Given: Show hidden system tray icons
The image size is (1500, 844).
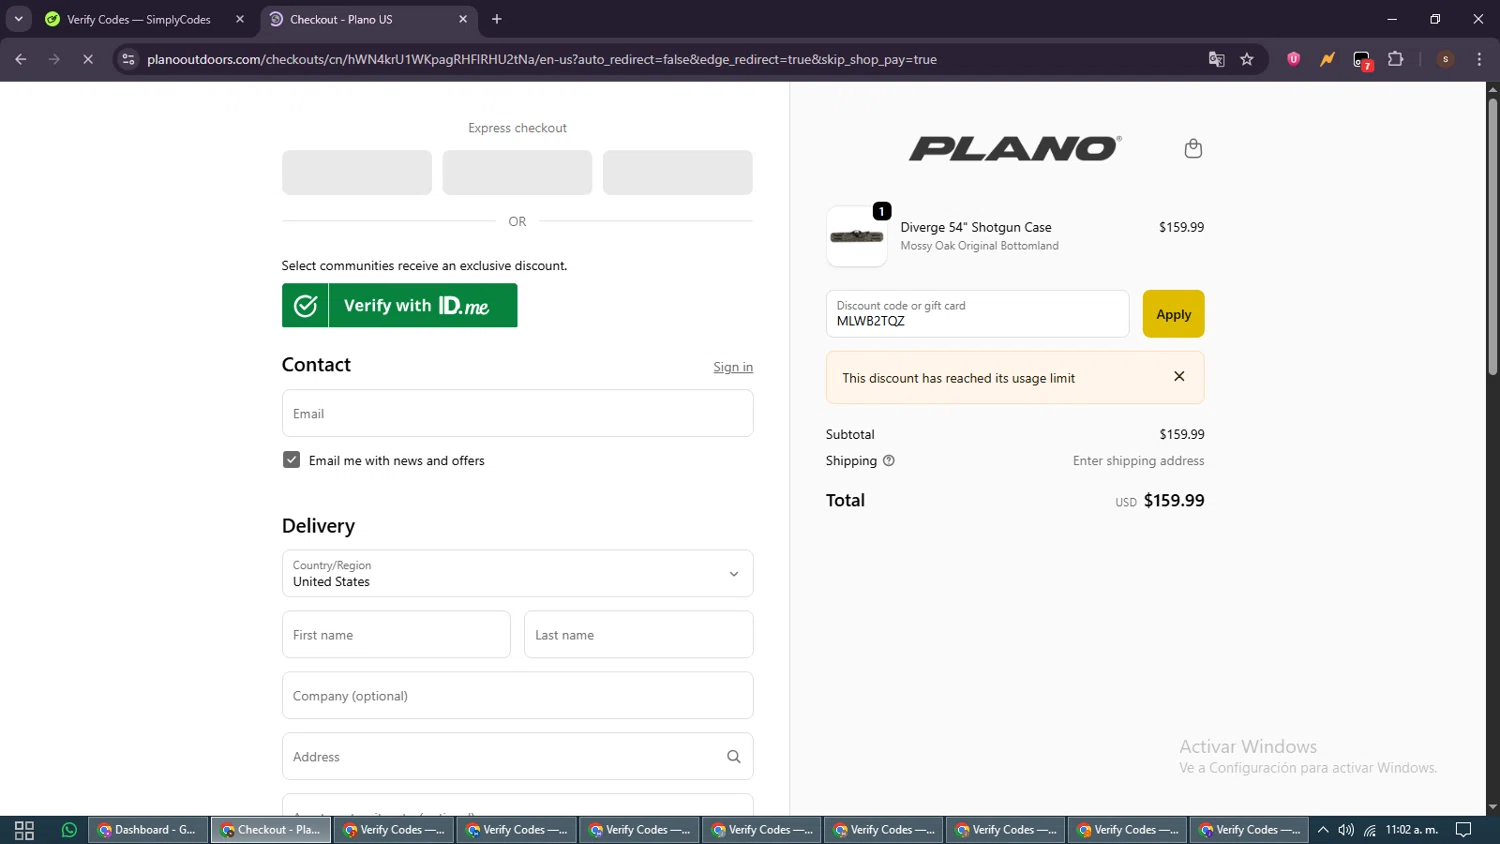Looking at the screenshot, I should (x=1323, y=830).
